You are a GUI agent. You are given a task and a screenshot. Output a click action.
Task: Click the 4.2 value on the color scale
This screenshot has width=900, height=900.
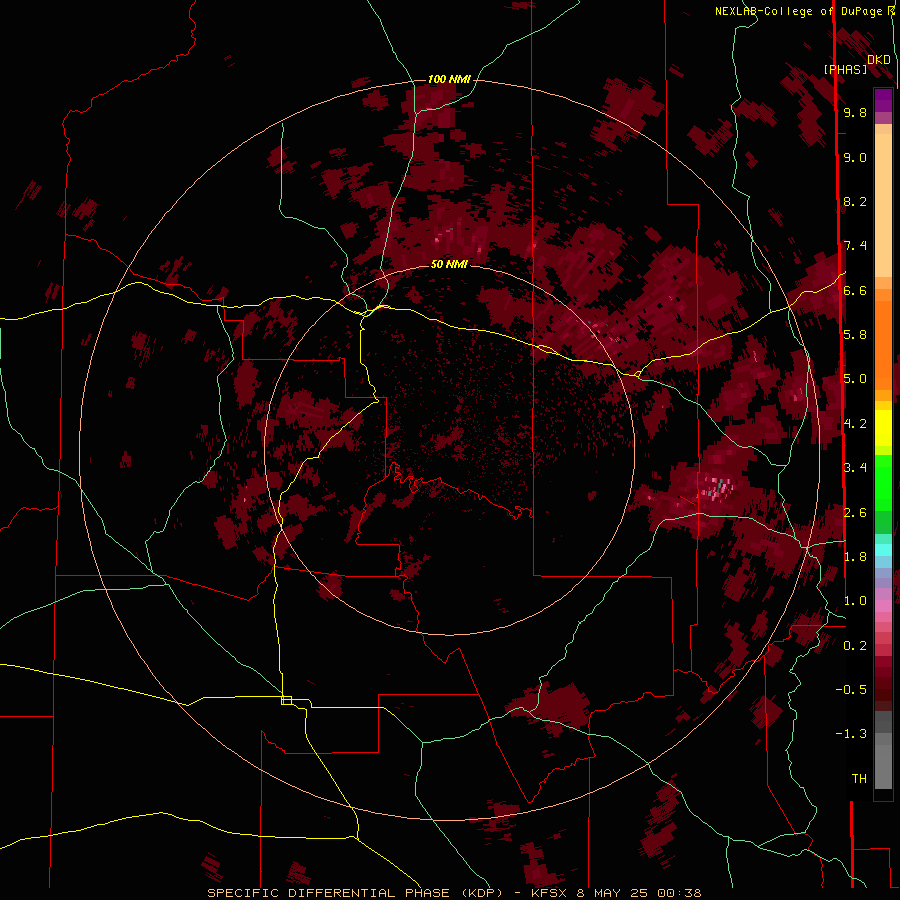click(855, 423)
